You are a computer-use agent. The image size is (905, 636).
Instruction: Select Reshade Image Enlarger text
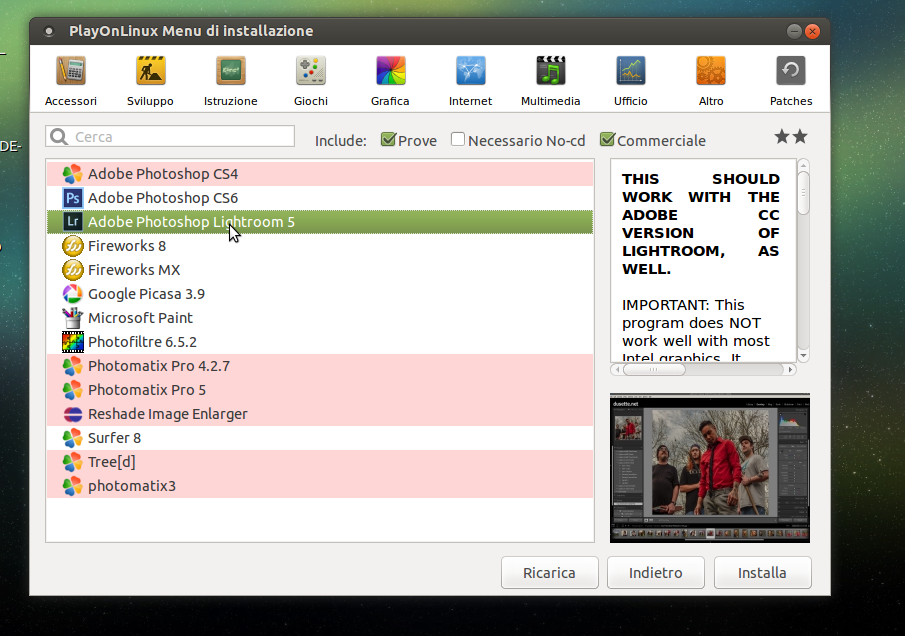click(167, 414)
